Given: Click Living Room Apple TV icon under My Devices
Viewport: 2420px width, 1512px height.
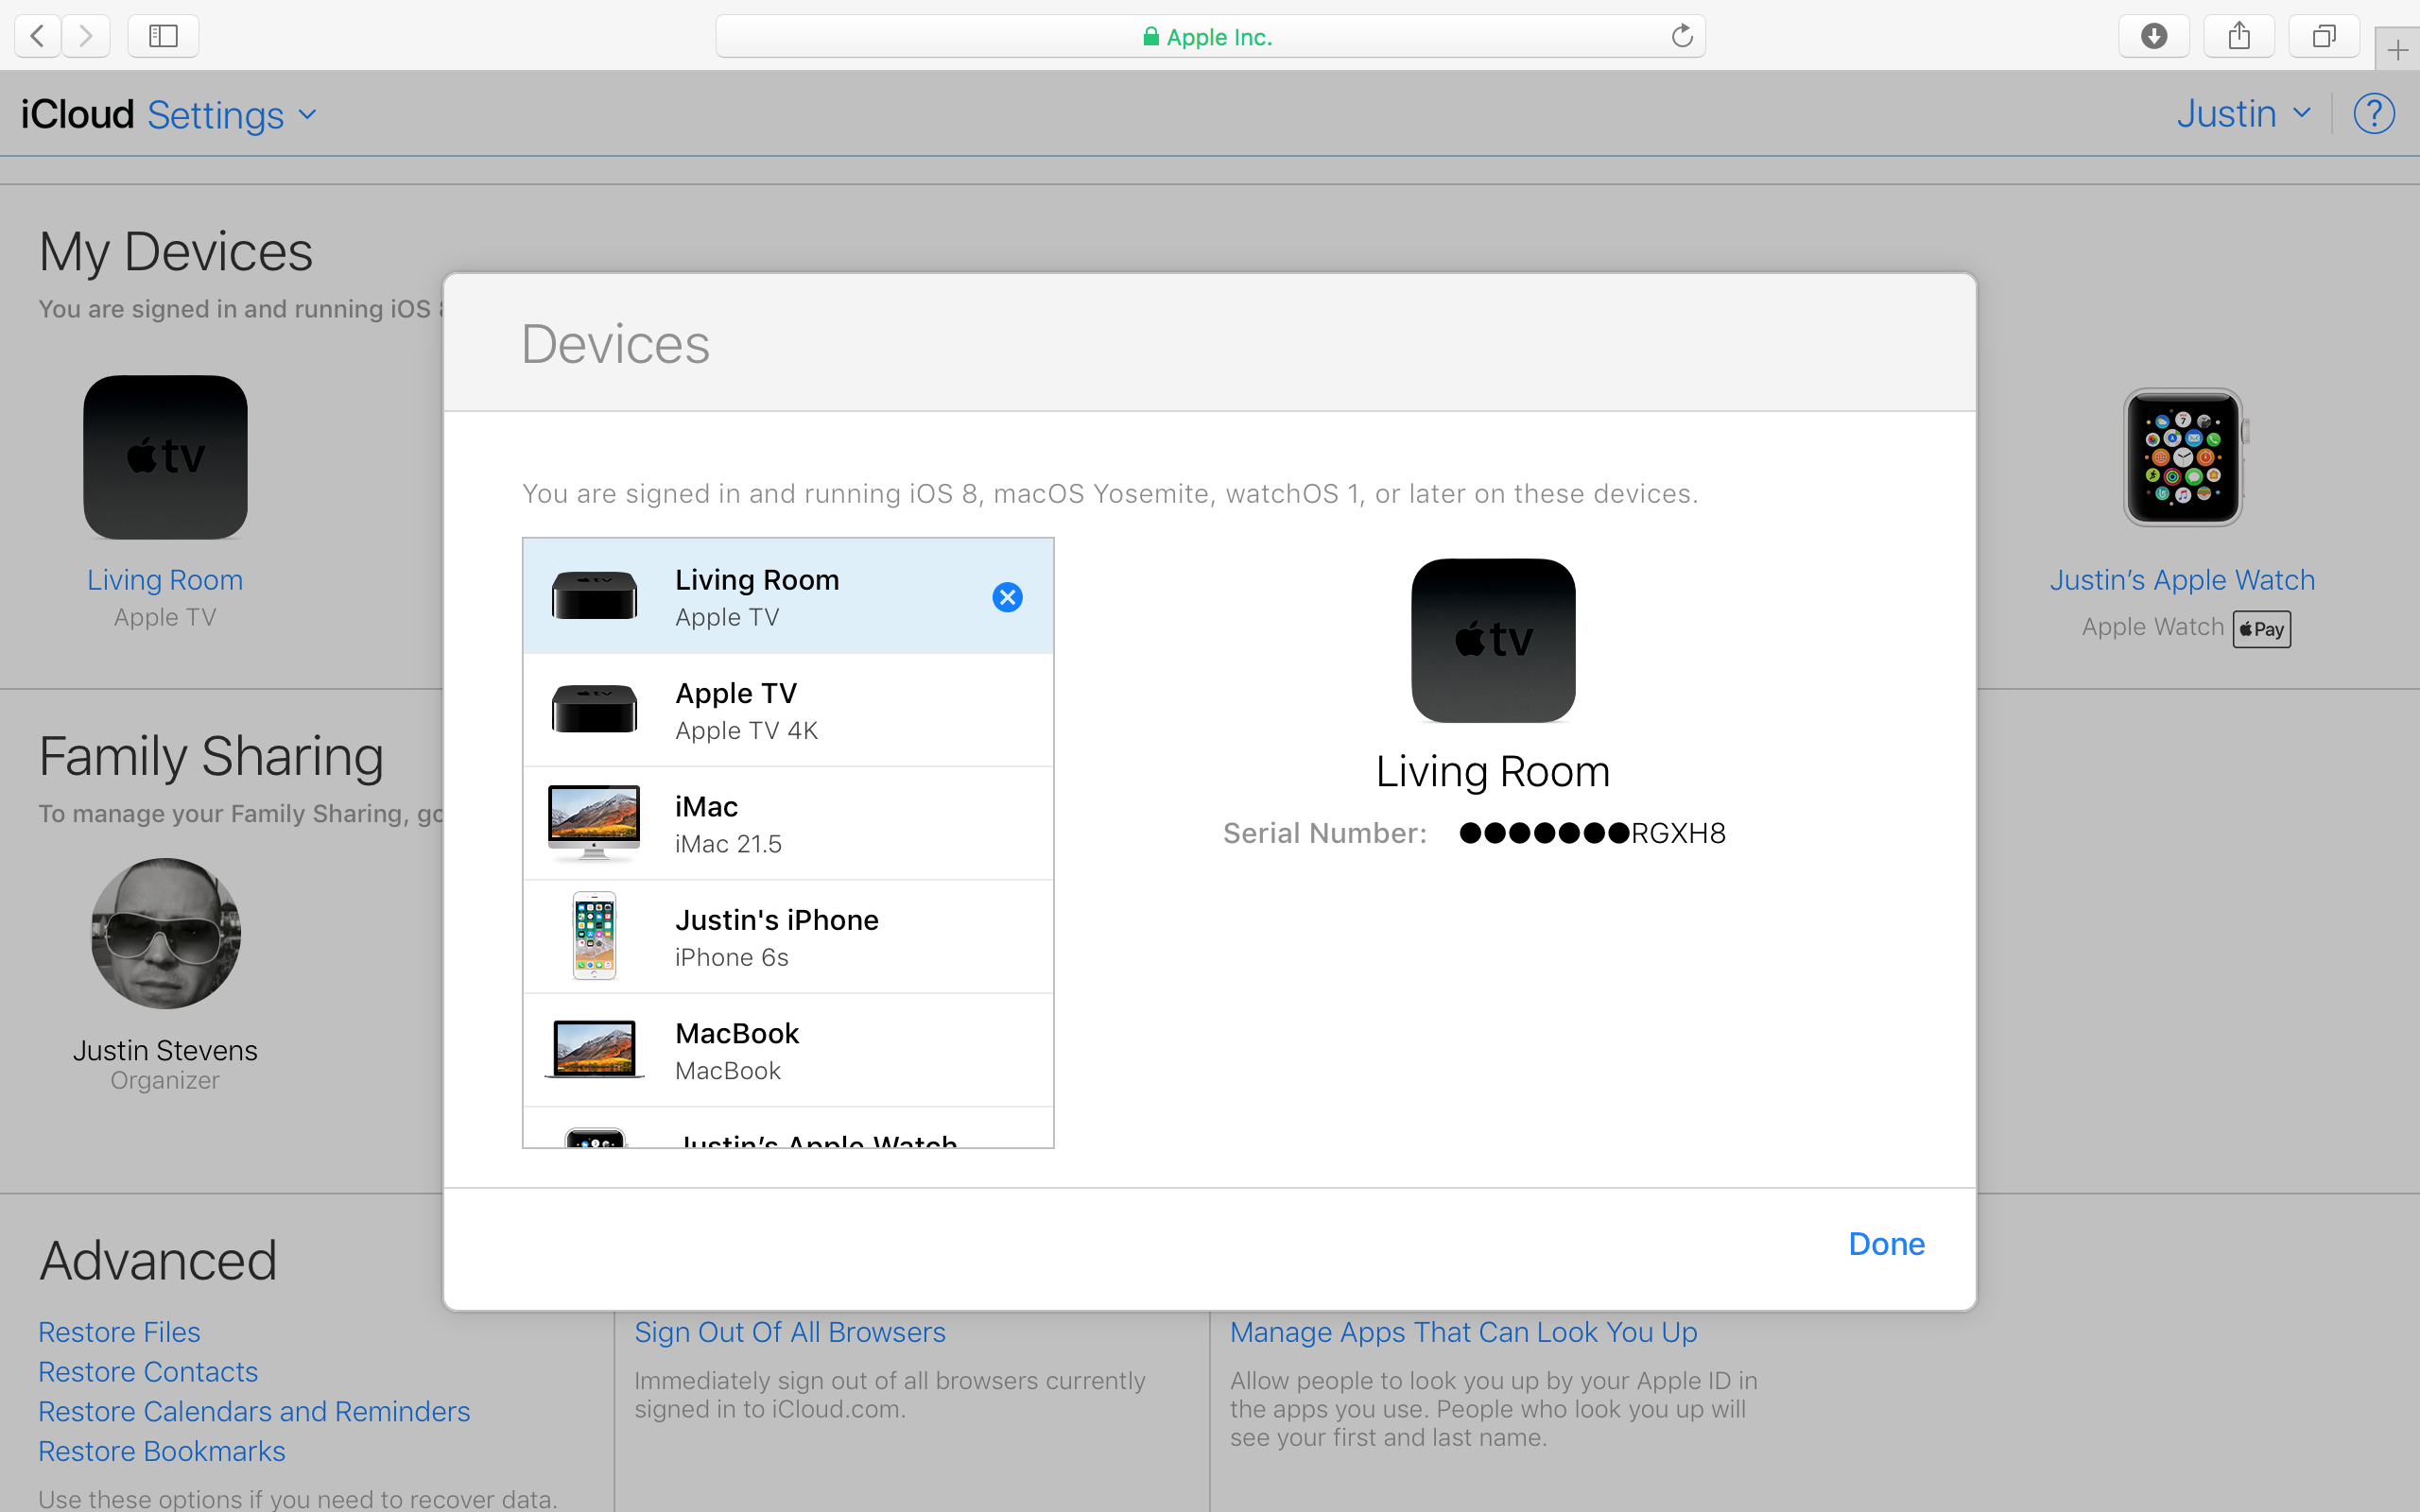Looking at the screenshot, I should tap(165, 457).
